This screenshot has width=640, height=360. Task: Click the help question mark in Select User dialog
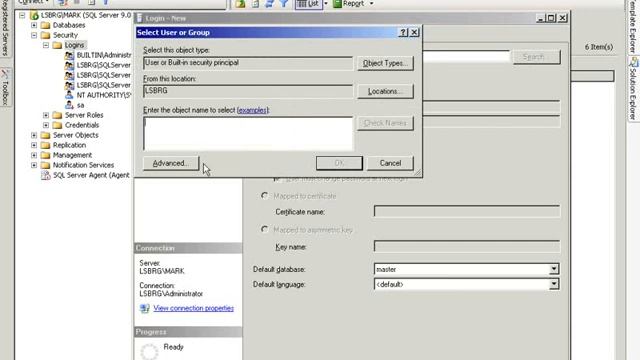coord(403,32)
